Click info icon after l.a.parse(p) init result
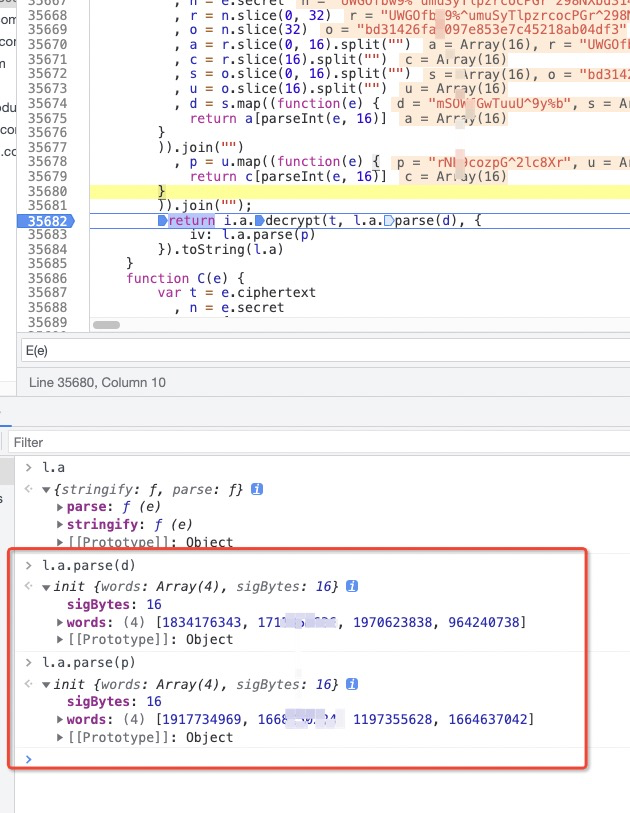The image size is (630, 813). tap(352, 684)
